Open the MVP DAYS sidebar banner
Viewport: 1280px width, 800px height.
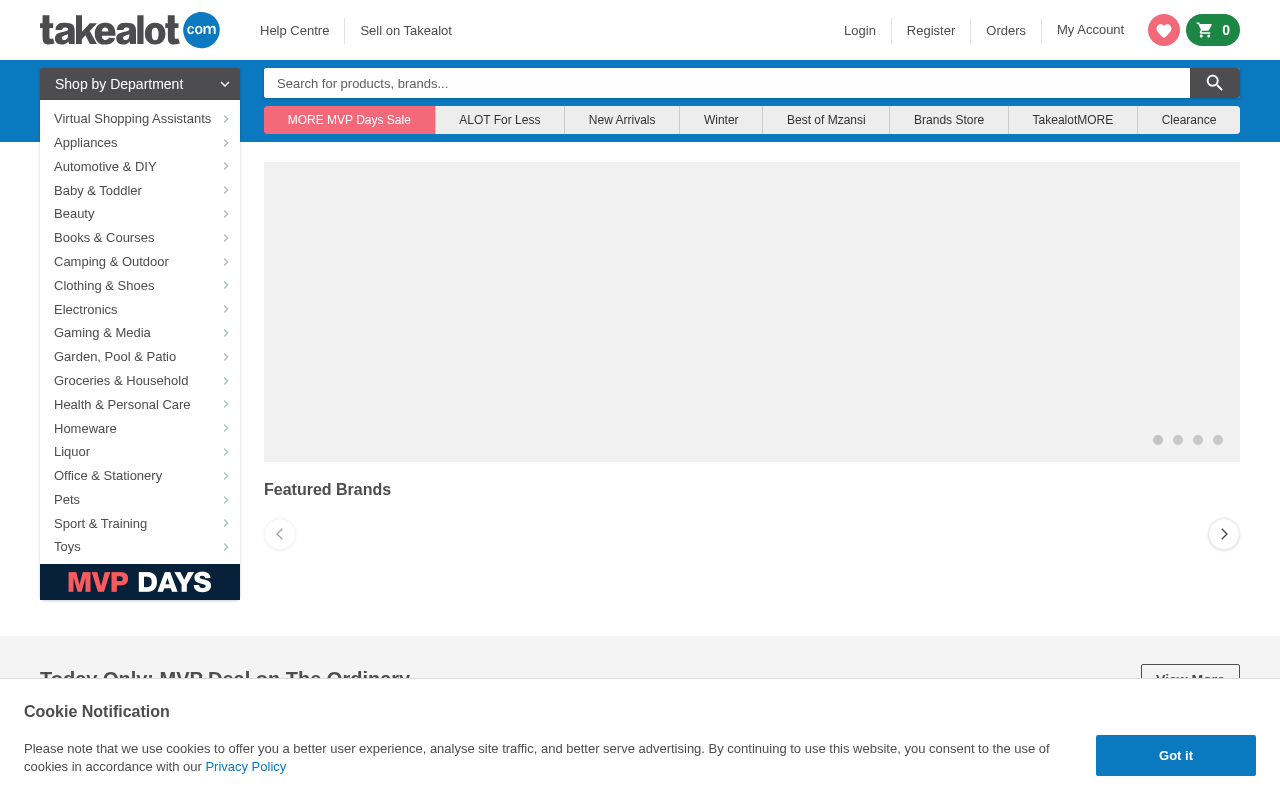140,582
